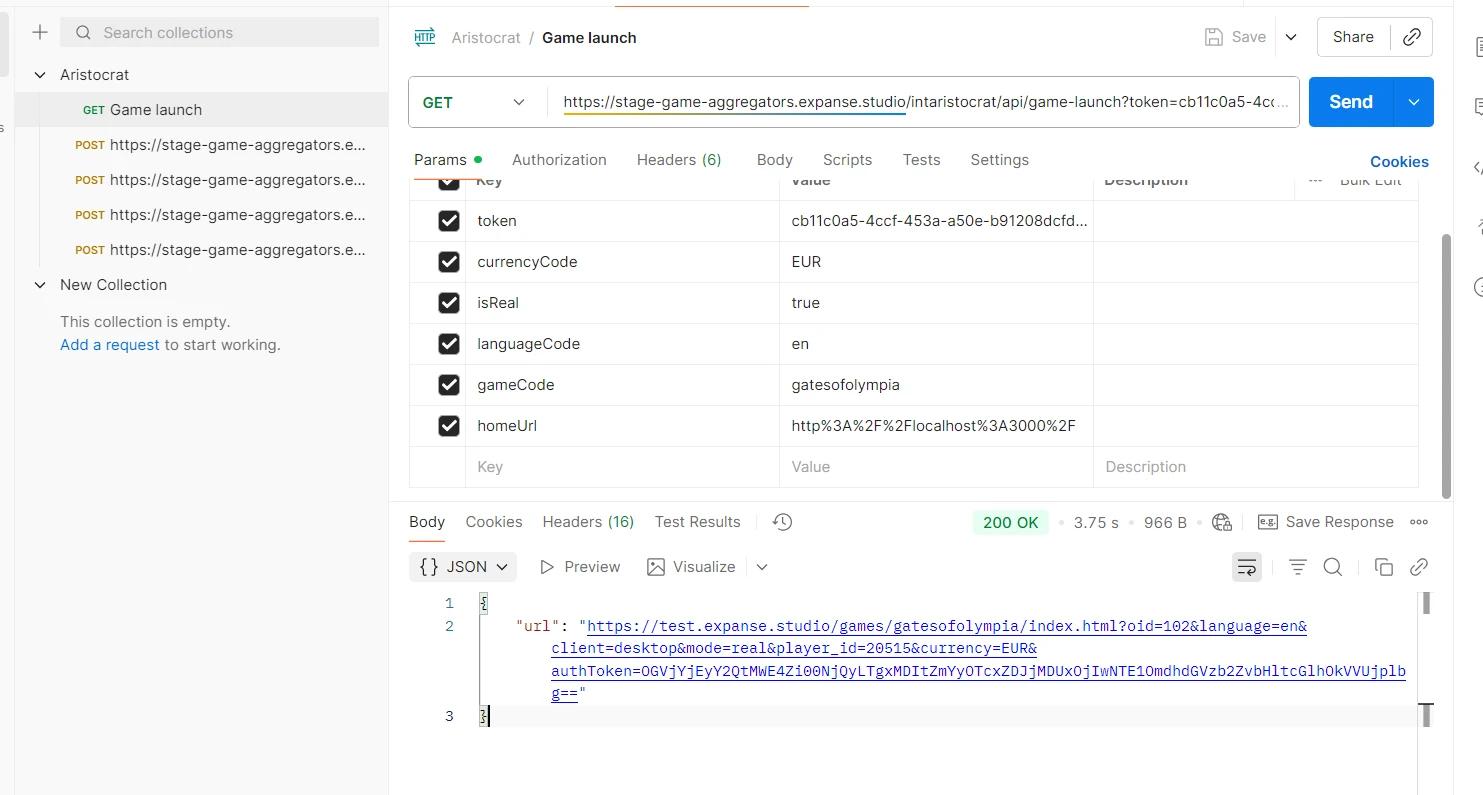Disable the homeUrl parameter checkbox

(449, 426)
